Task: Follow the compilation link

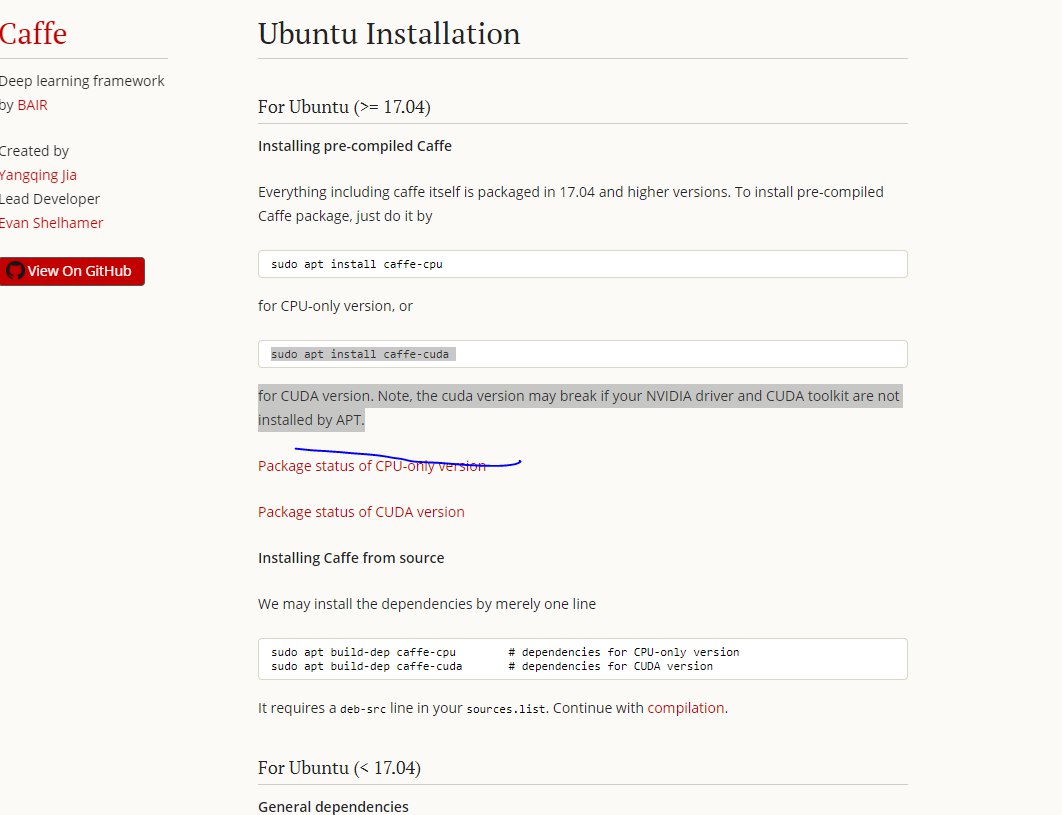Action: 685,708
